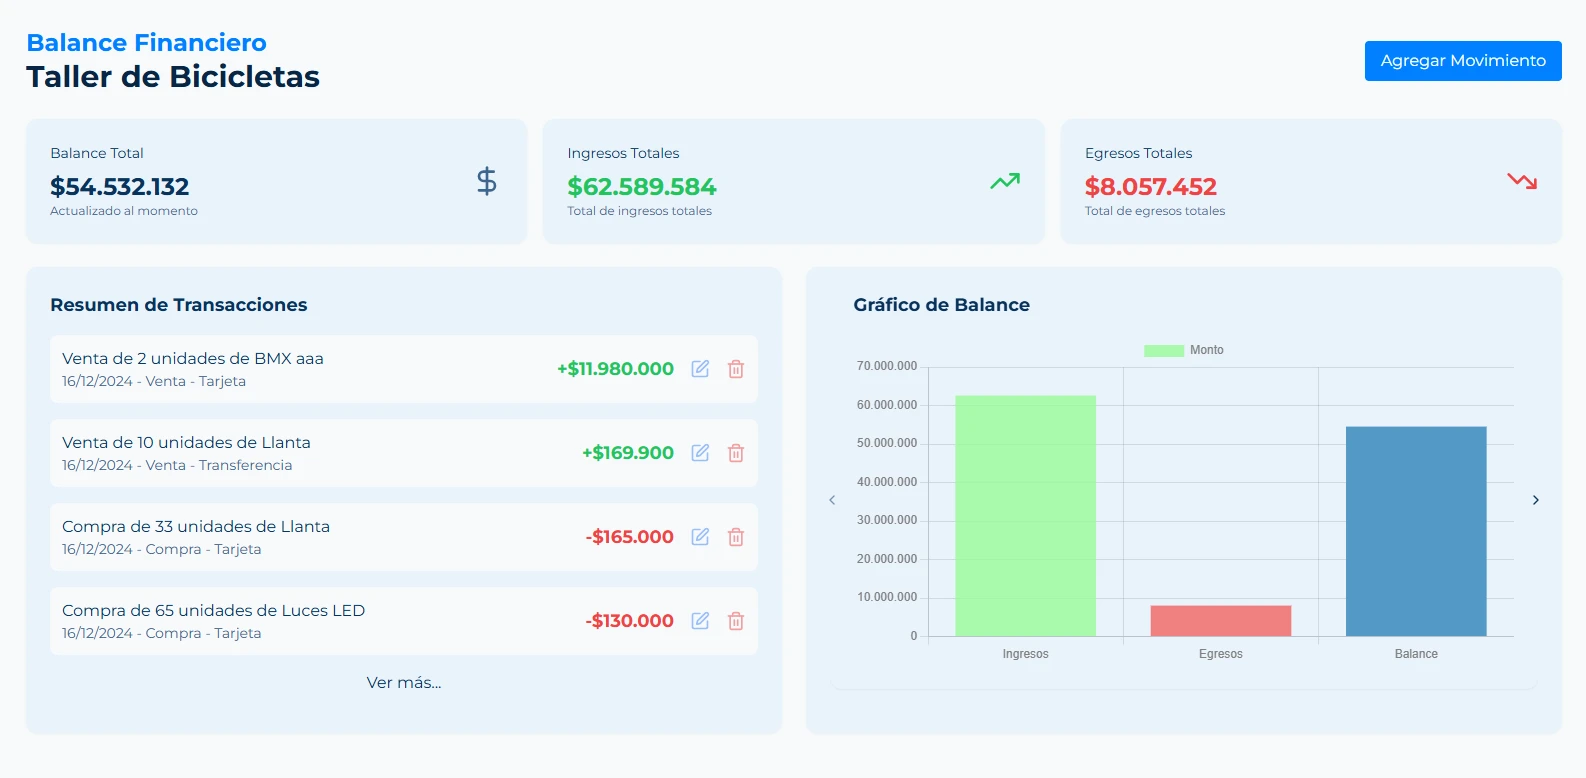Delete the Venta de 2 unidades de BMX transaction
The height and width of the screenshot is (778, 1586).
[736, 369]
